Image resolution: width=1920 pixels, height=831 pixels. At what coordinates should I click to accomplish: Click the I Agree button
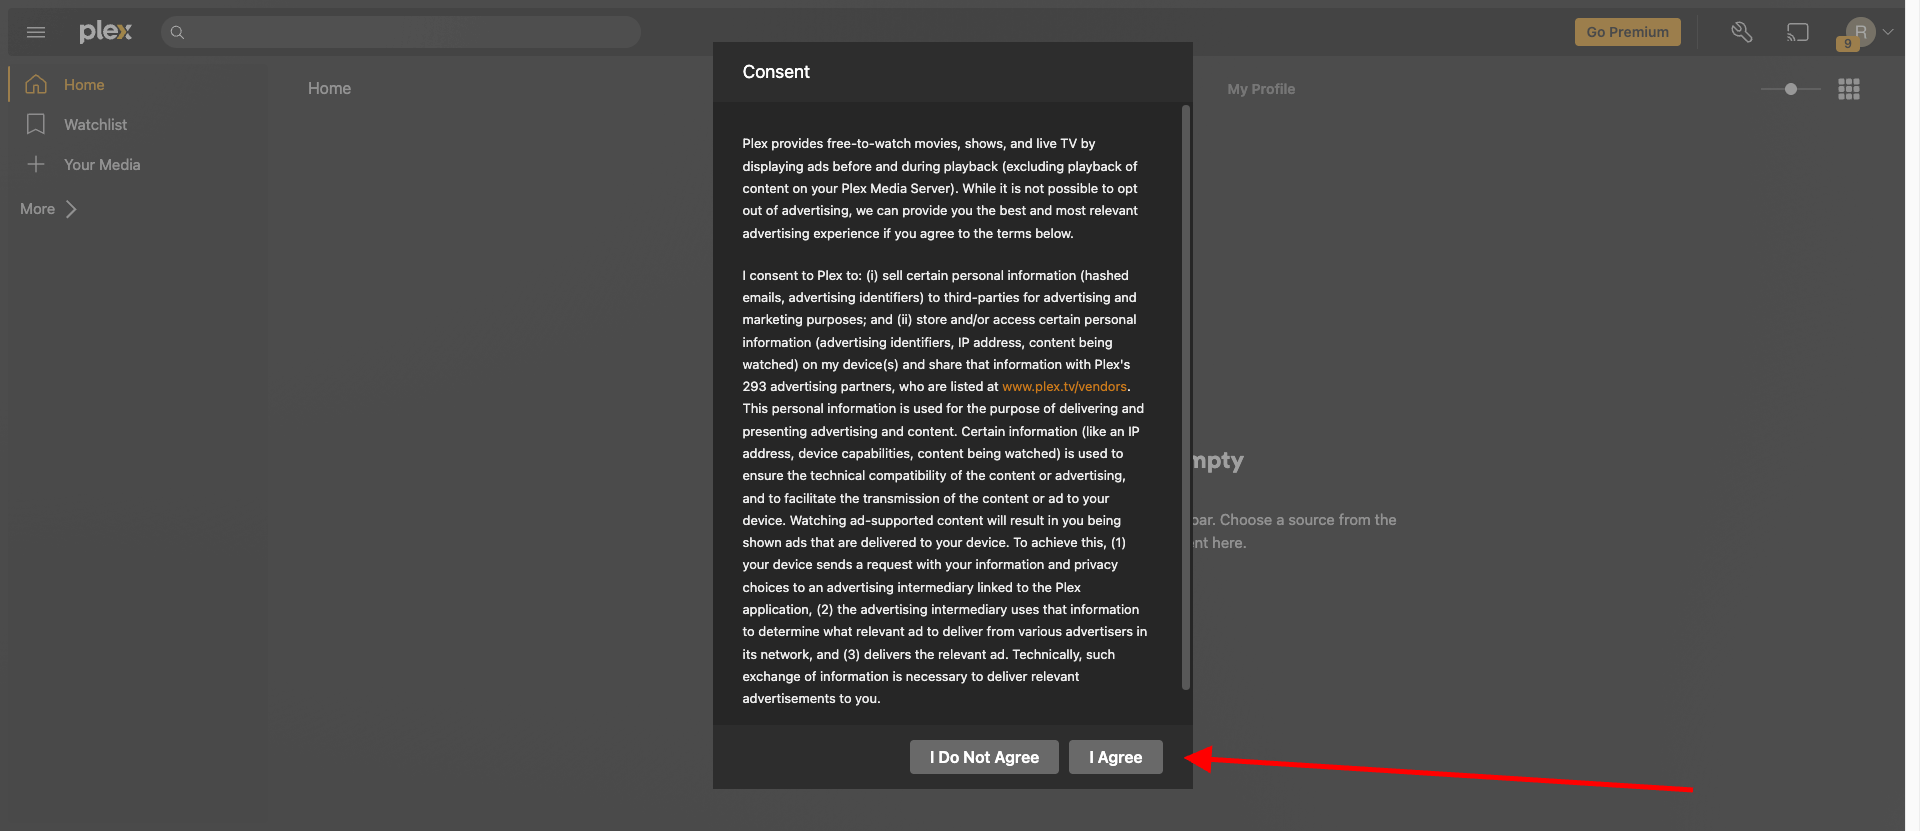1115,757
